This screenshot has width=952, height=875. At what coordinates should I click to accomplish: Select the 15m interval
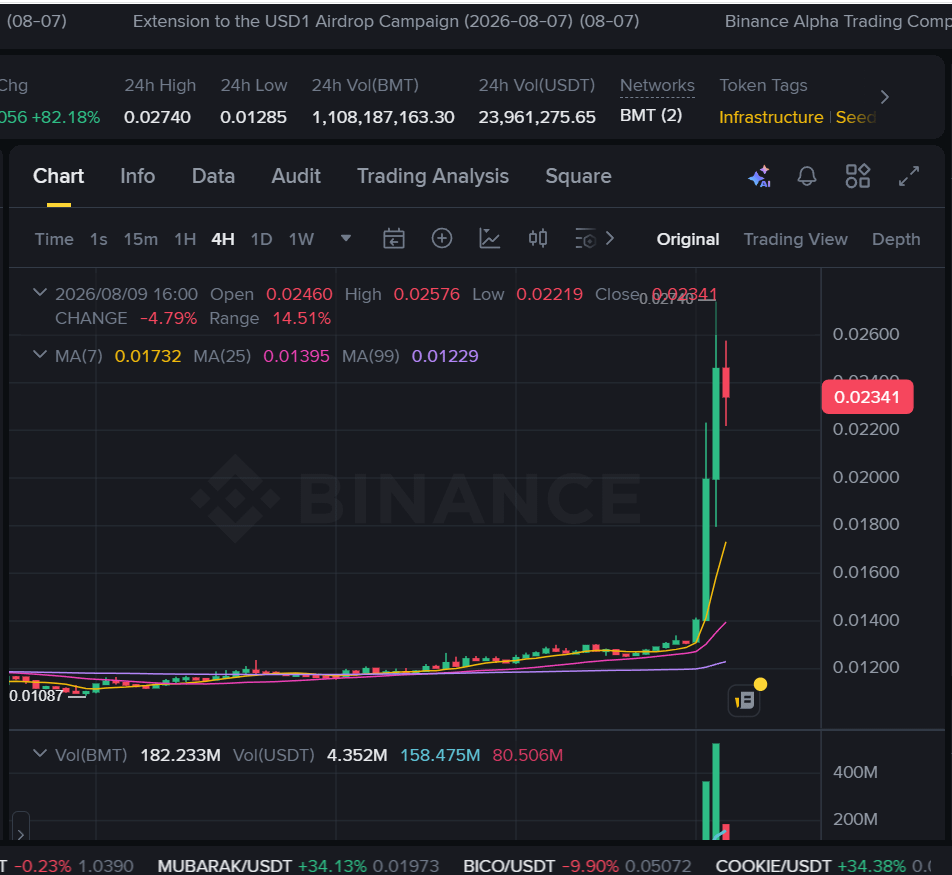[141, 239]
